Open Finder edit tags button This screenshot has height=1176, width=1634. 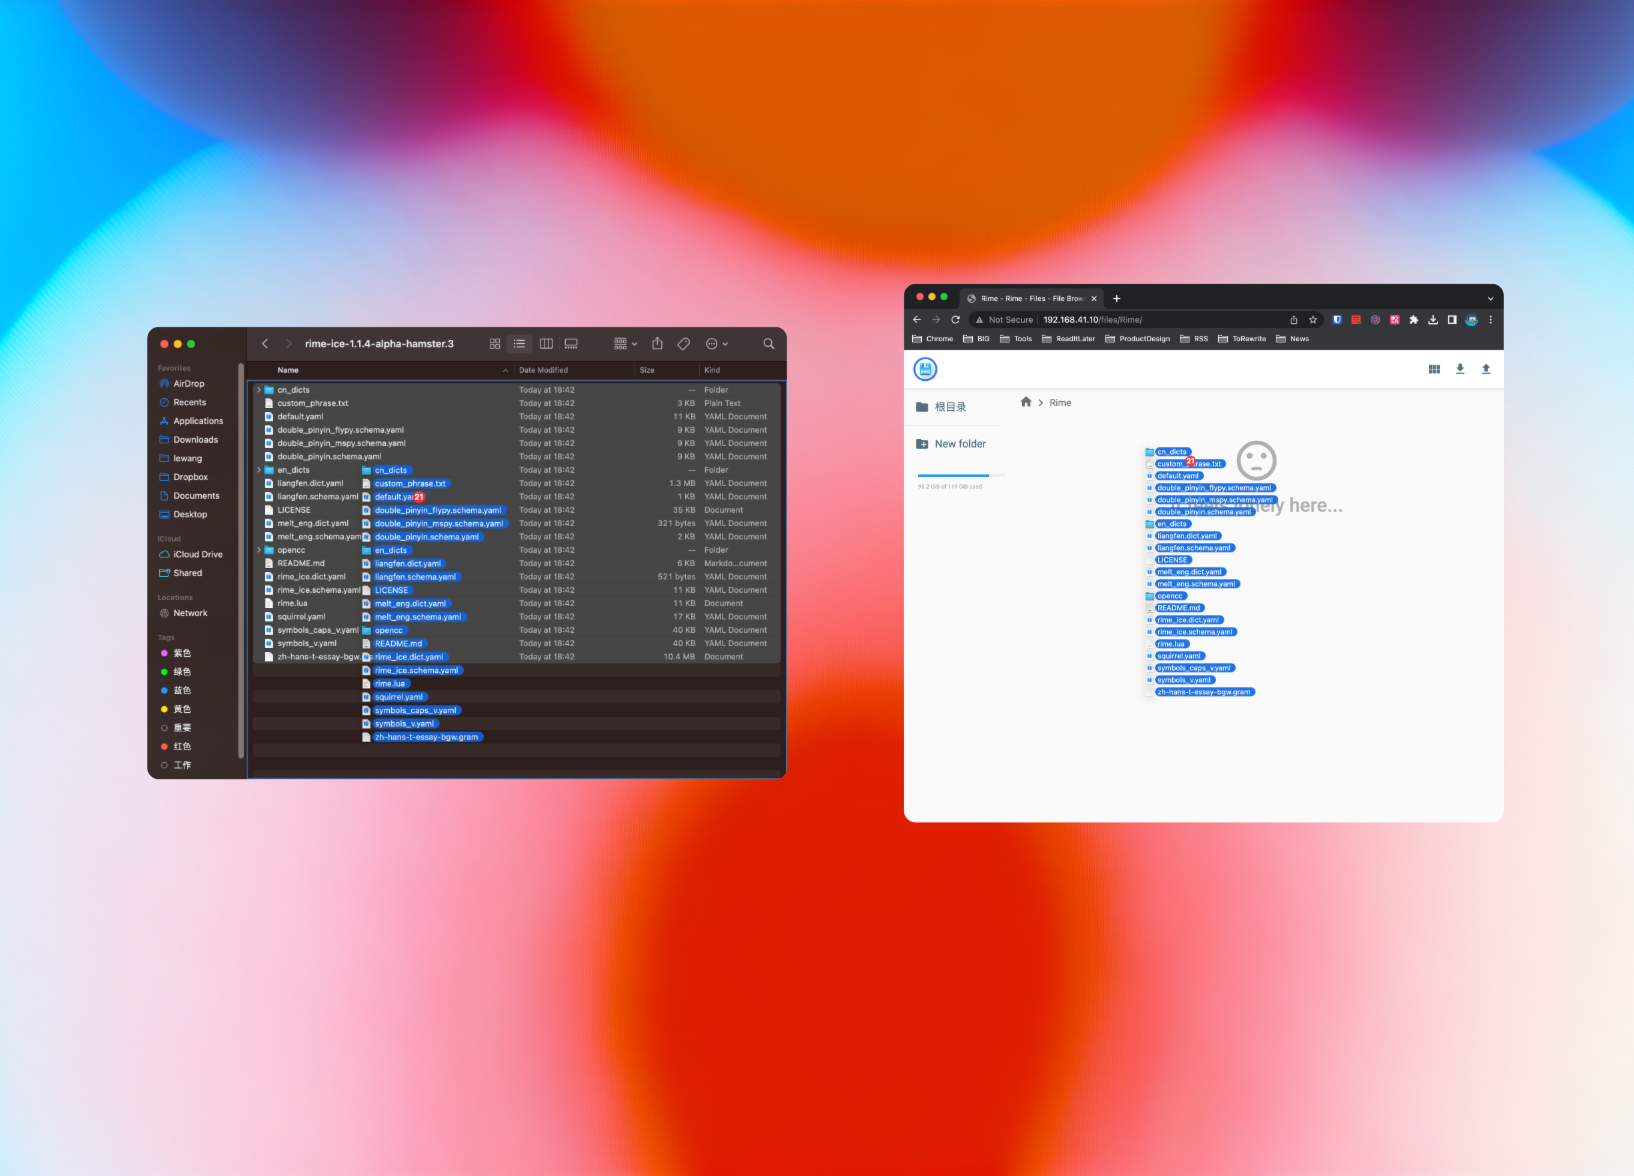[684, 344]
